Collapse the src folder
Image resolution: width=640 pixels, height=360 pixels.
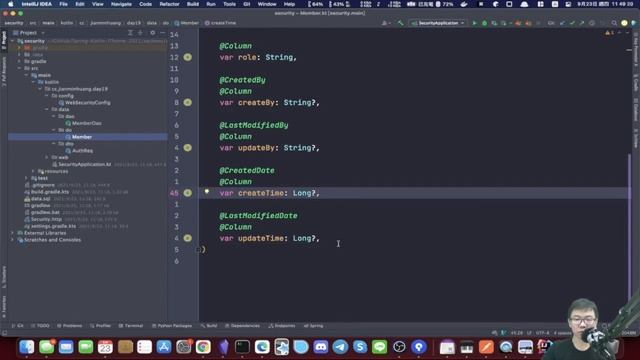pos(19,68)
